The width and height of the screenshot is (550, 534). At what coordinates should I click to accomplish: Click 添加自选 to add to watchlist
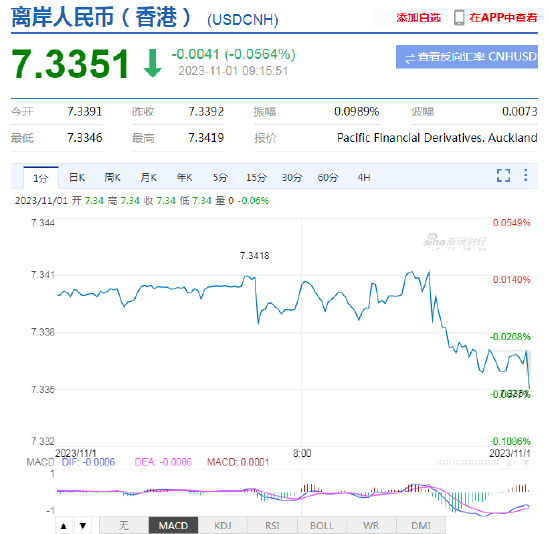tap(418, 18)
